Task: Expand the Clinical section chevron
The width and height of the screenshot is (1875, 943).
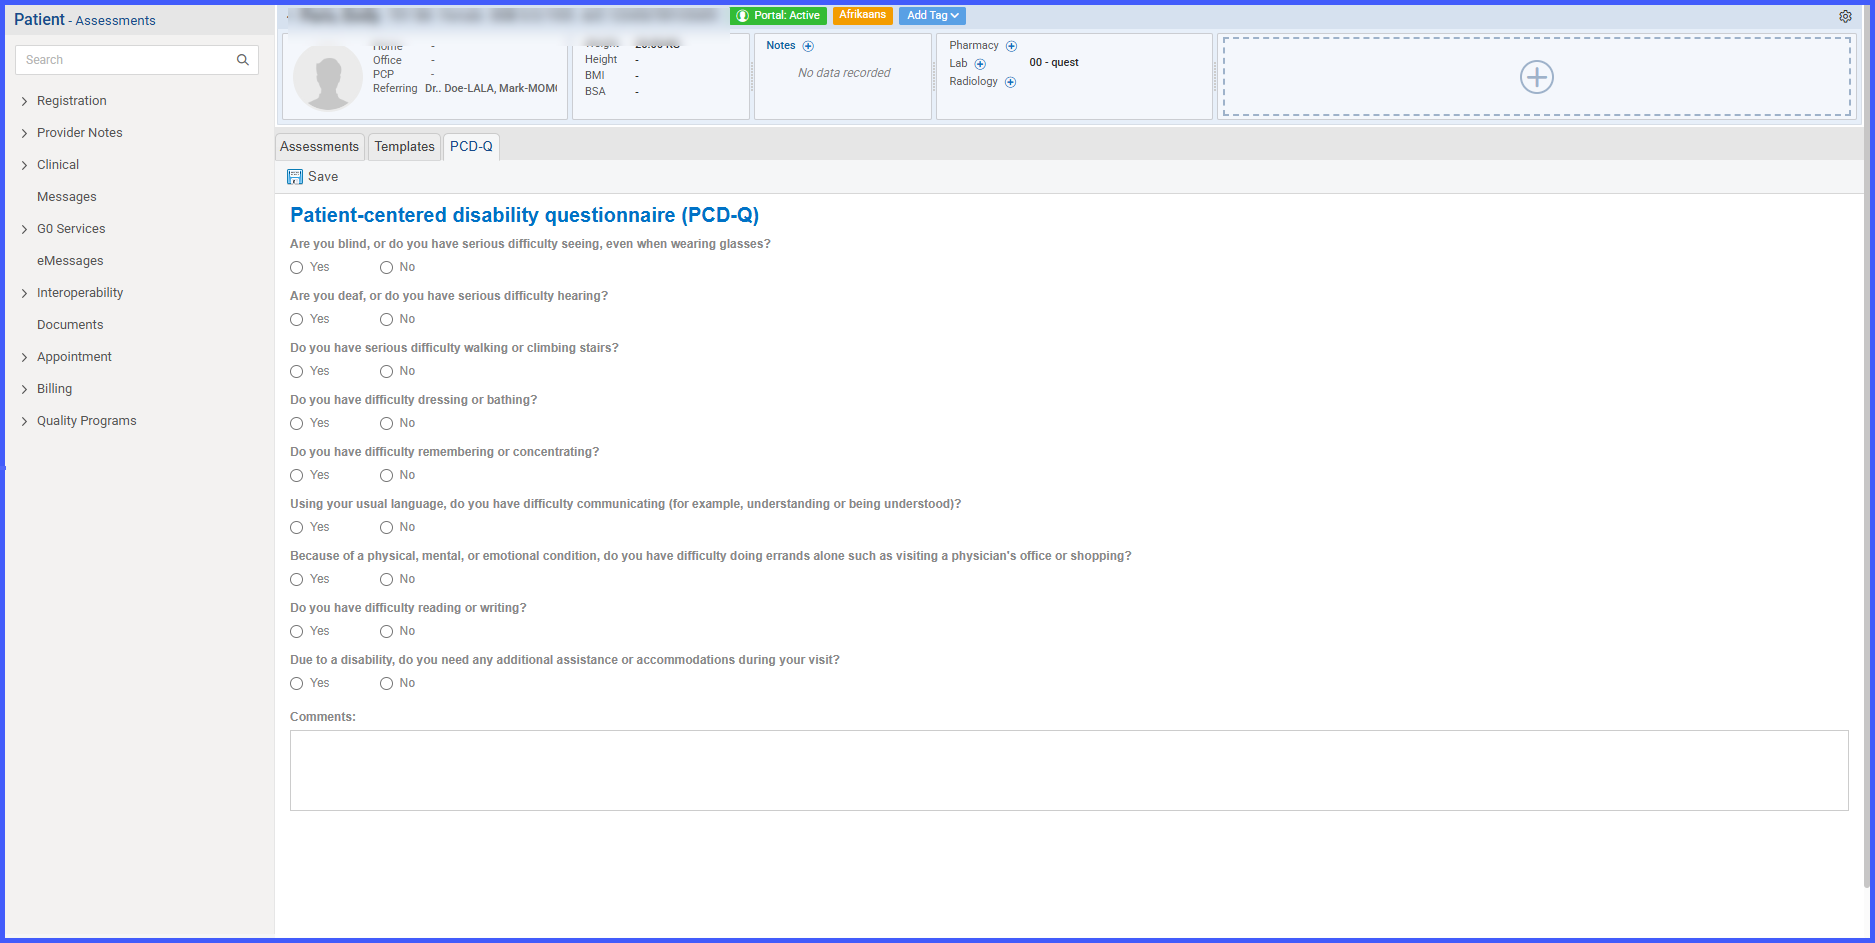Action: (24, 165)
